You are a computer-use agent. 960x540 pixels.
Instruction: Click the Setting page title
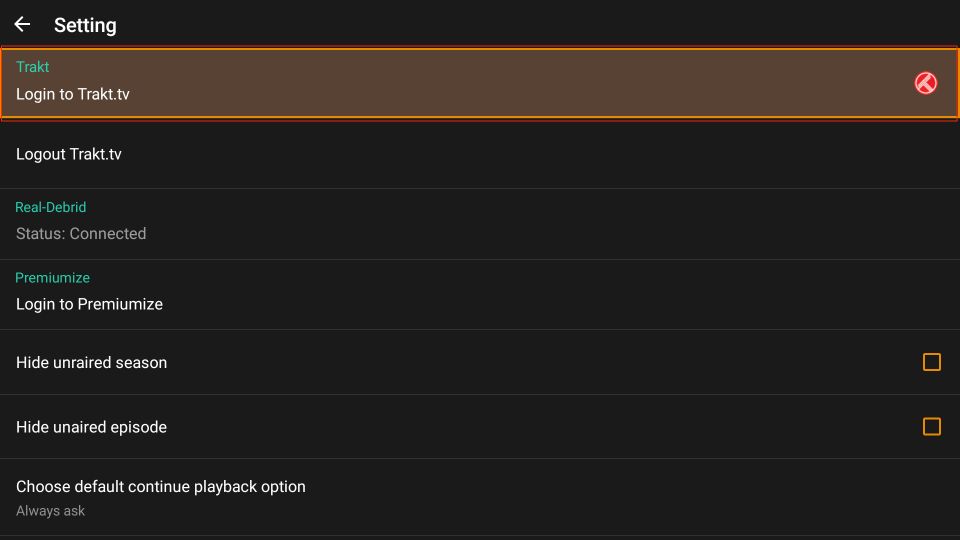(85, 25)
